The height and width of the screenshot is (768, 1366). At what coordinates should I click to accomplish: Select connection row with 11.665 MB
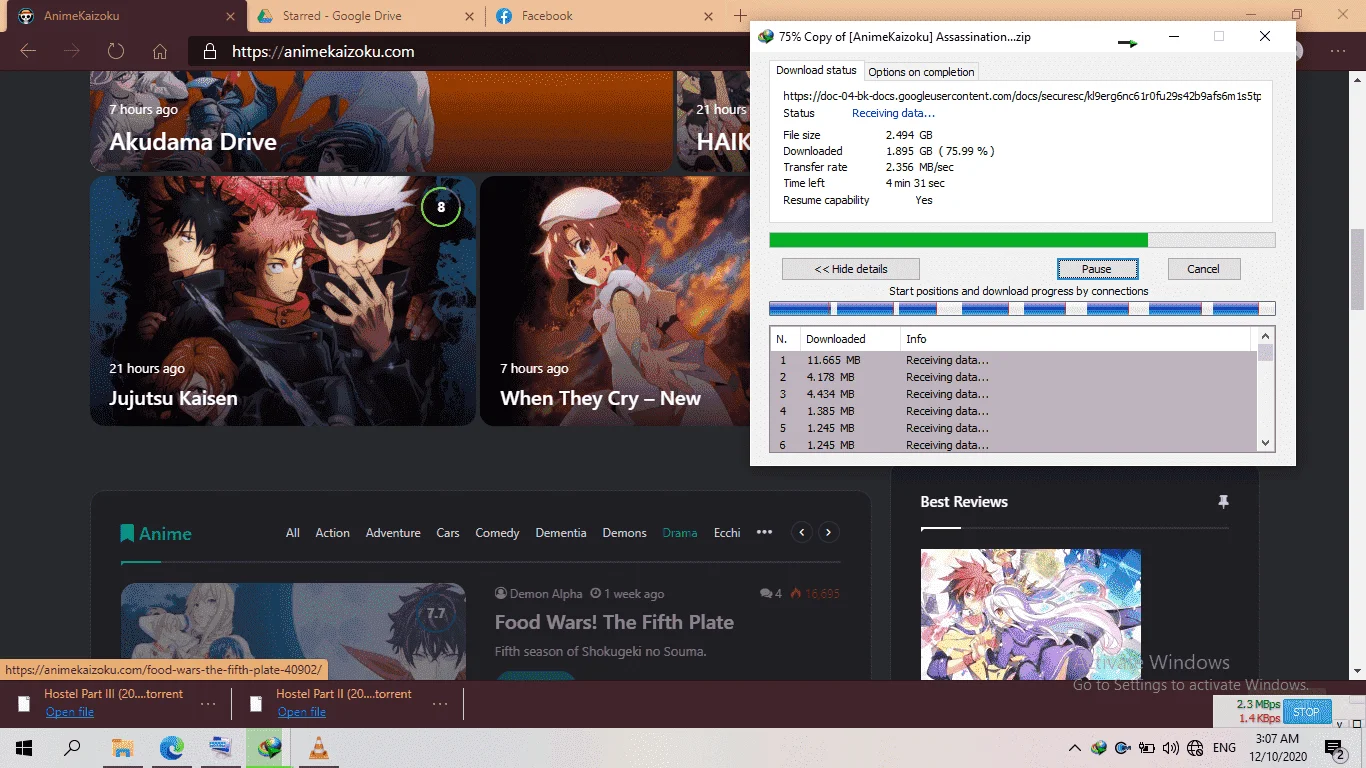pyautogui.click(x=1013, y=360)
